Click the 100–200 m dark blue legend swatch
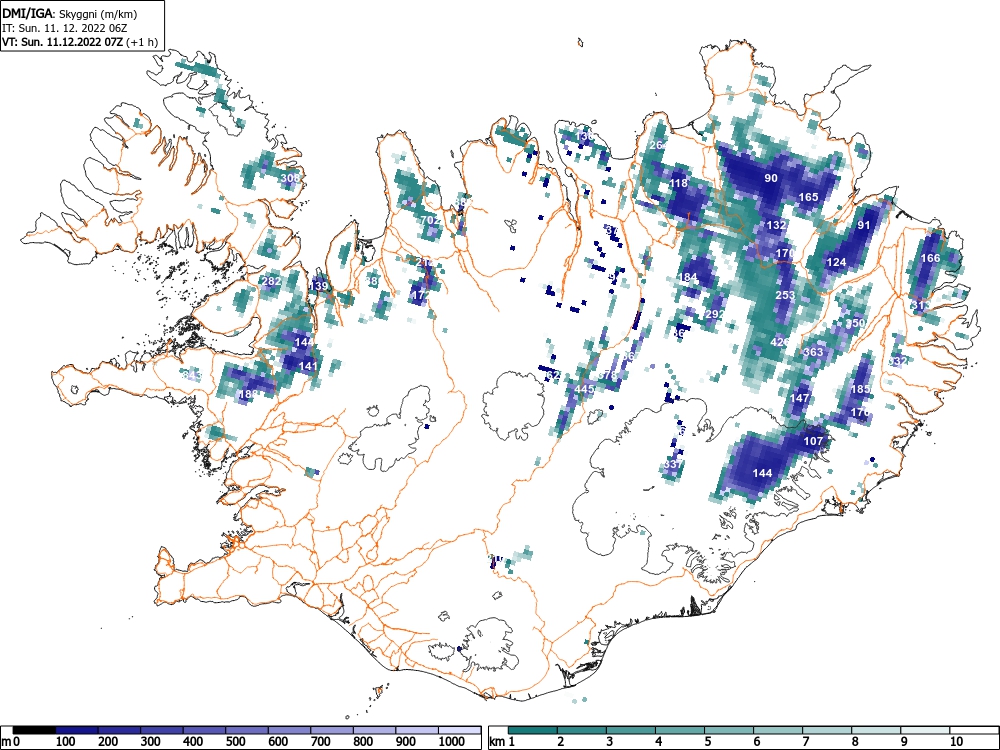 [x=77, y=730]
